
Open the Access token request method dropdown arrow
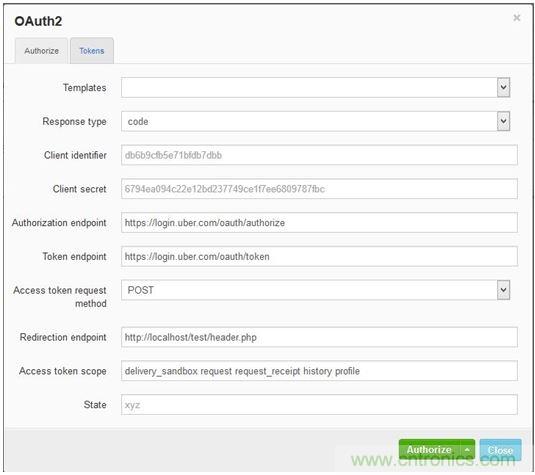click(x=503, y=290)
